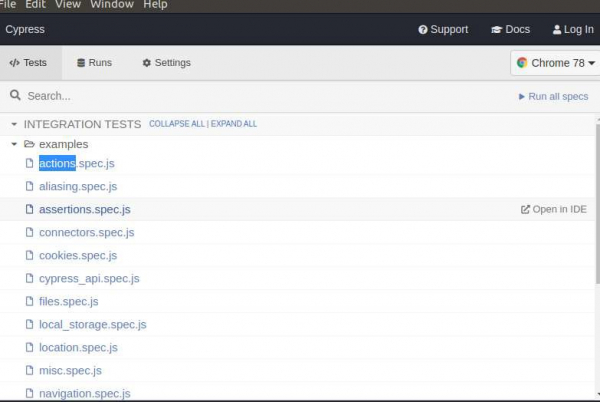Open misc.spec.js
This screenshot has height=402, width=600.
pos(70,370)
